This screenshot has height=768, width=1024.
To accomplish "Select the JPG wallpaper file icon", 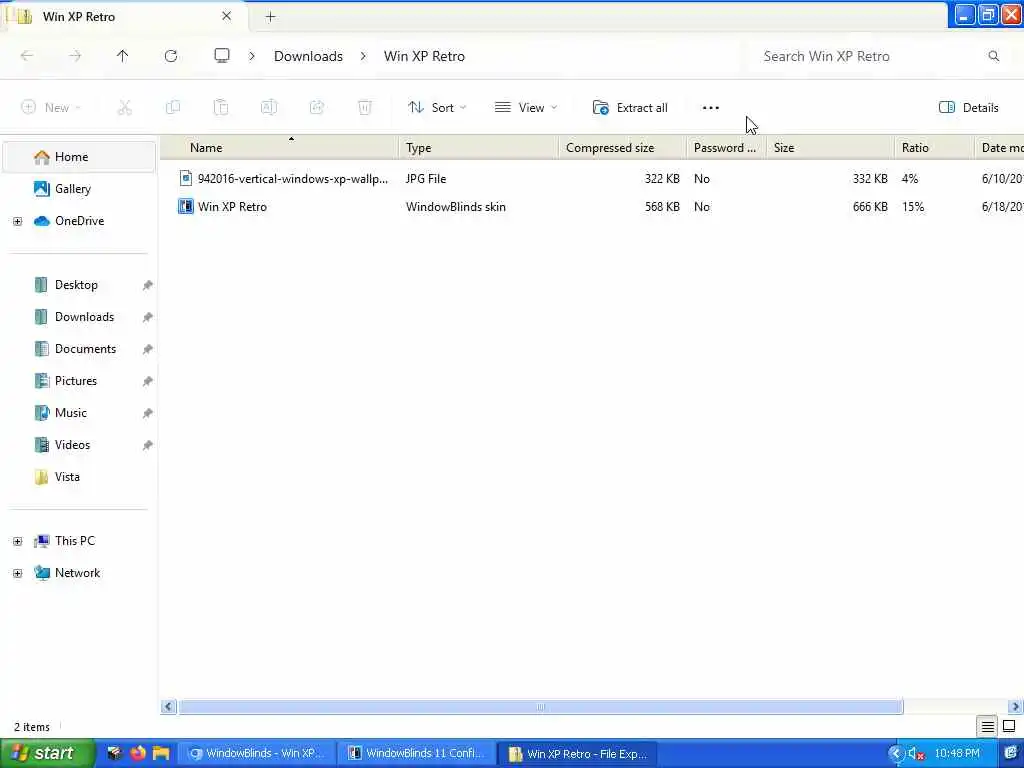I will pos(186,178).
